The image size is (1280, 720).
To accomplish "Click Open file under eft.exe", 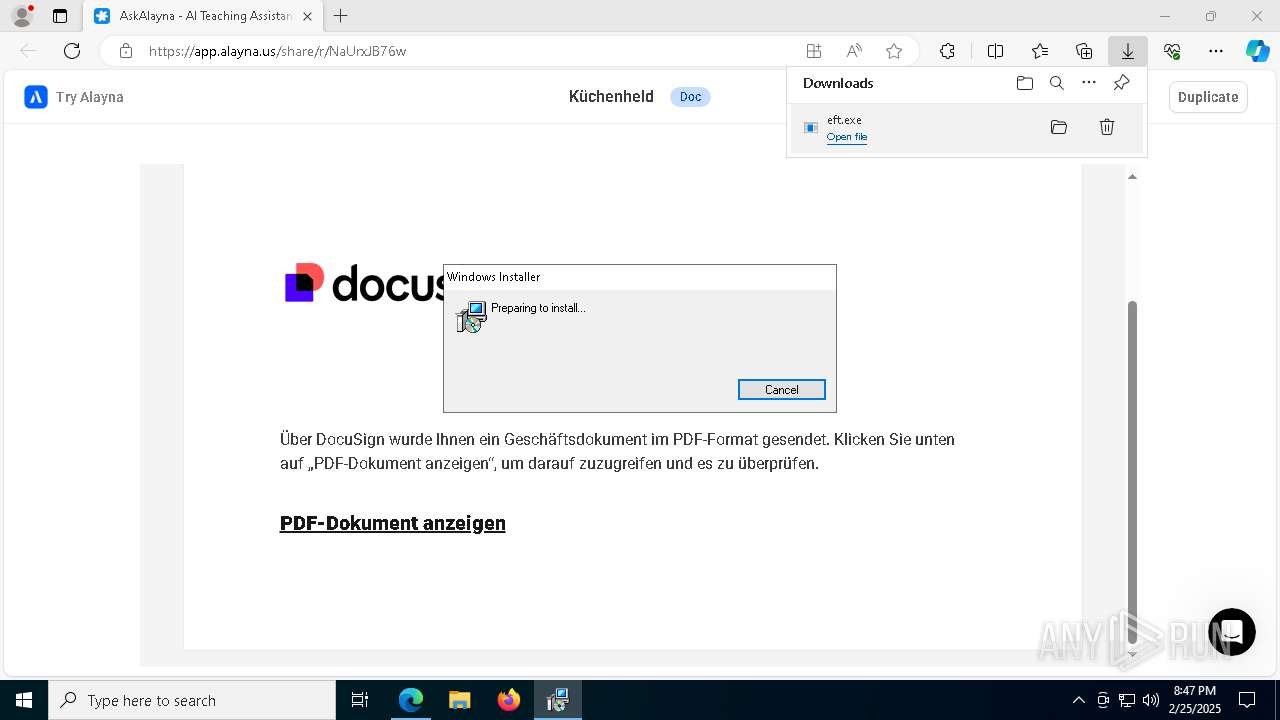I will tap(846, 137).
